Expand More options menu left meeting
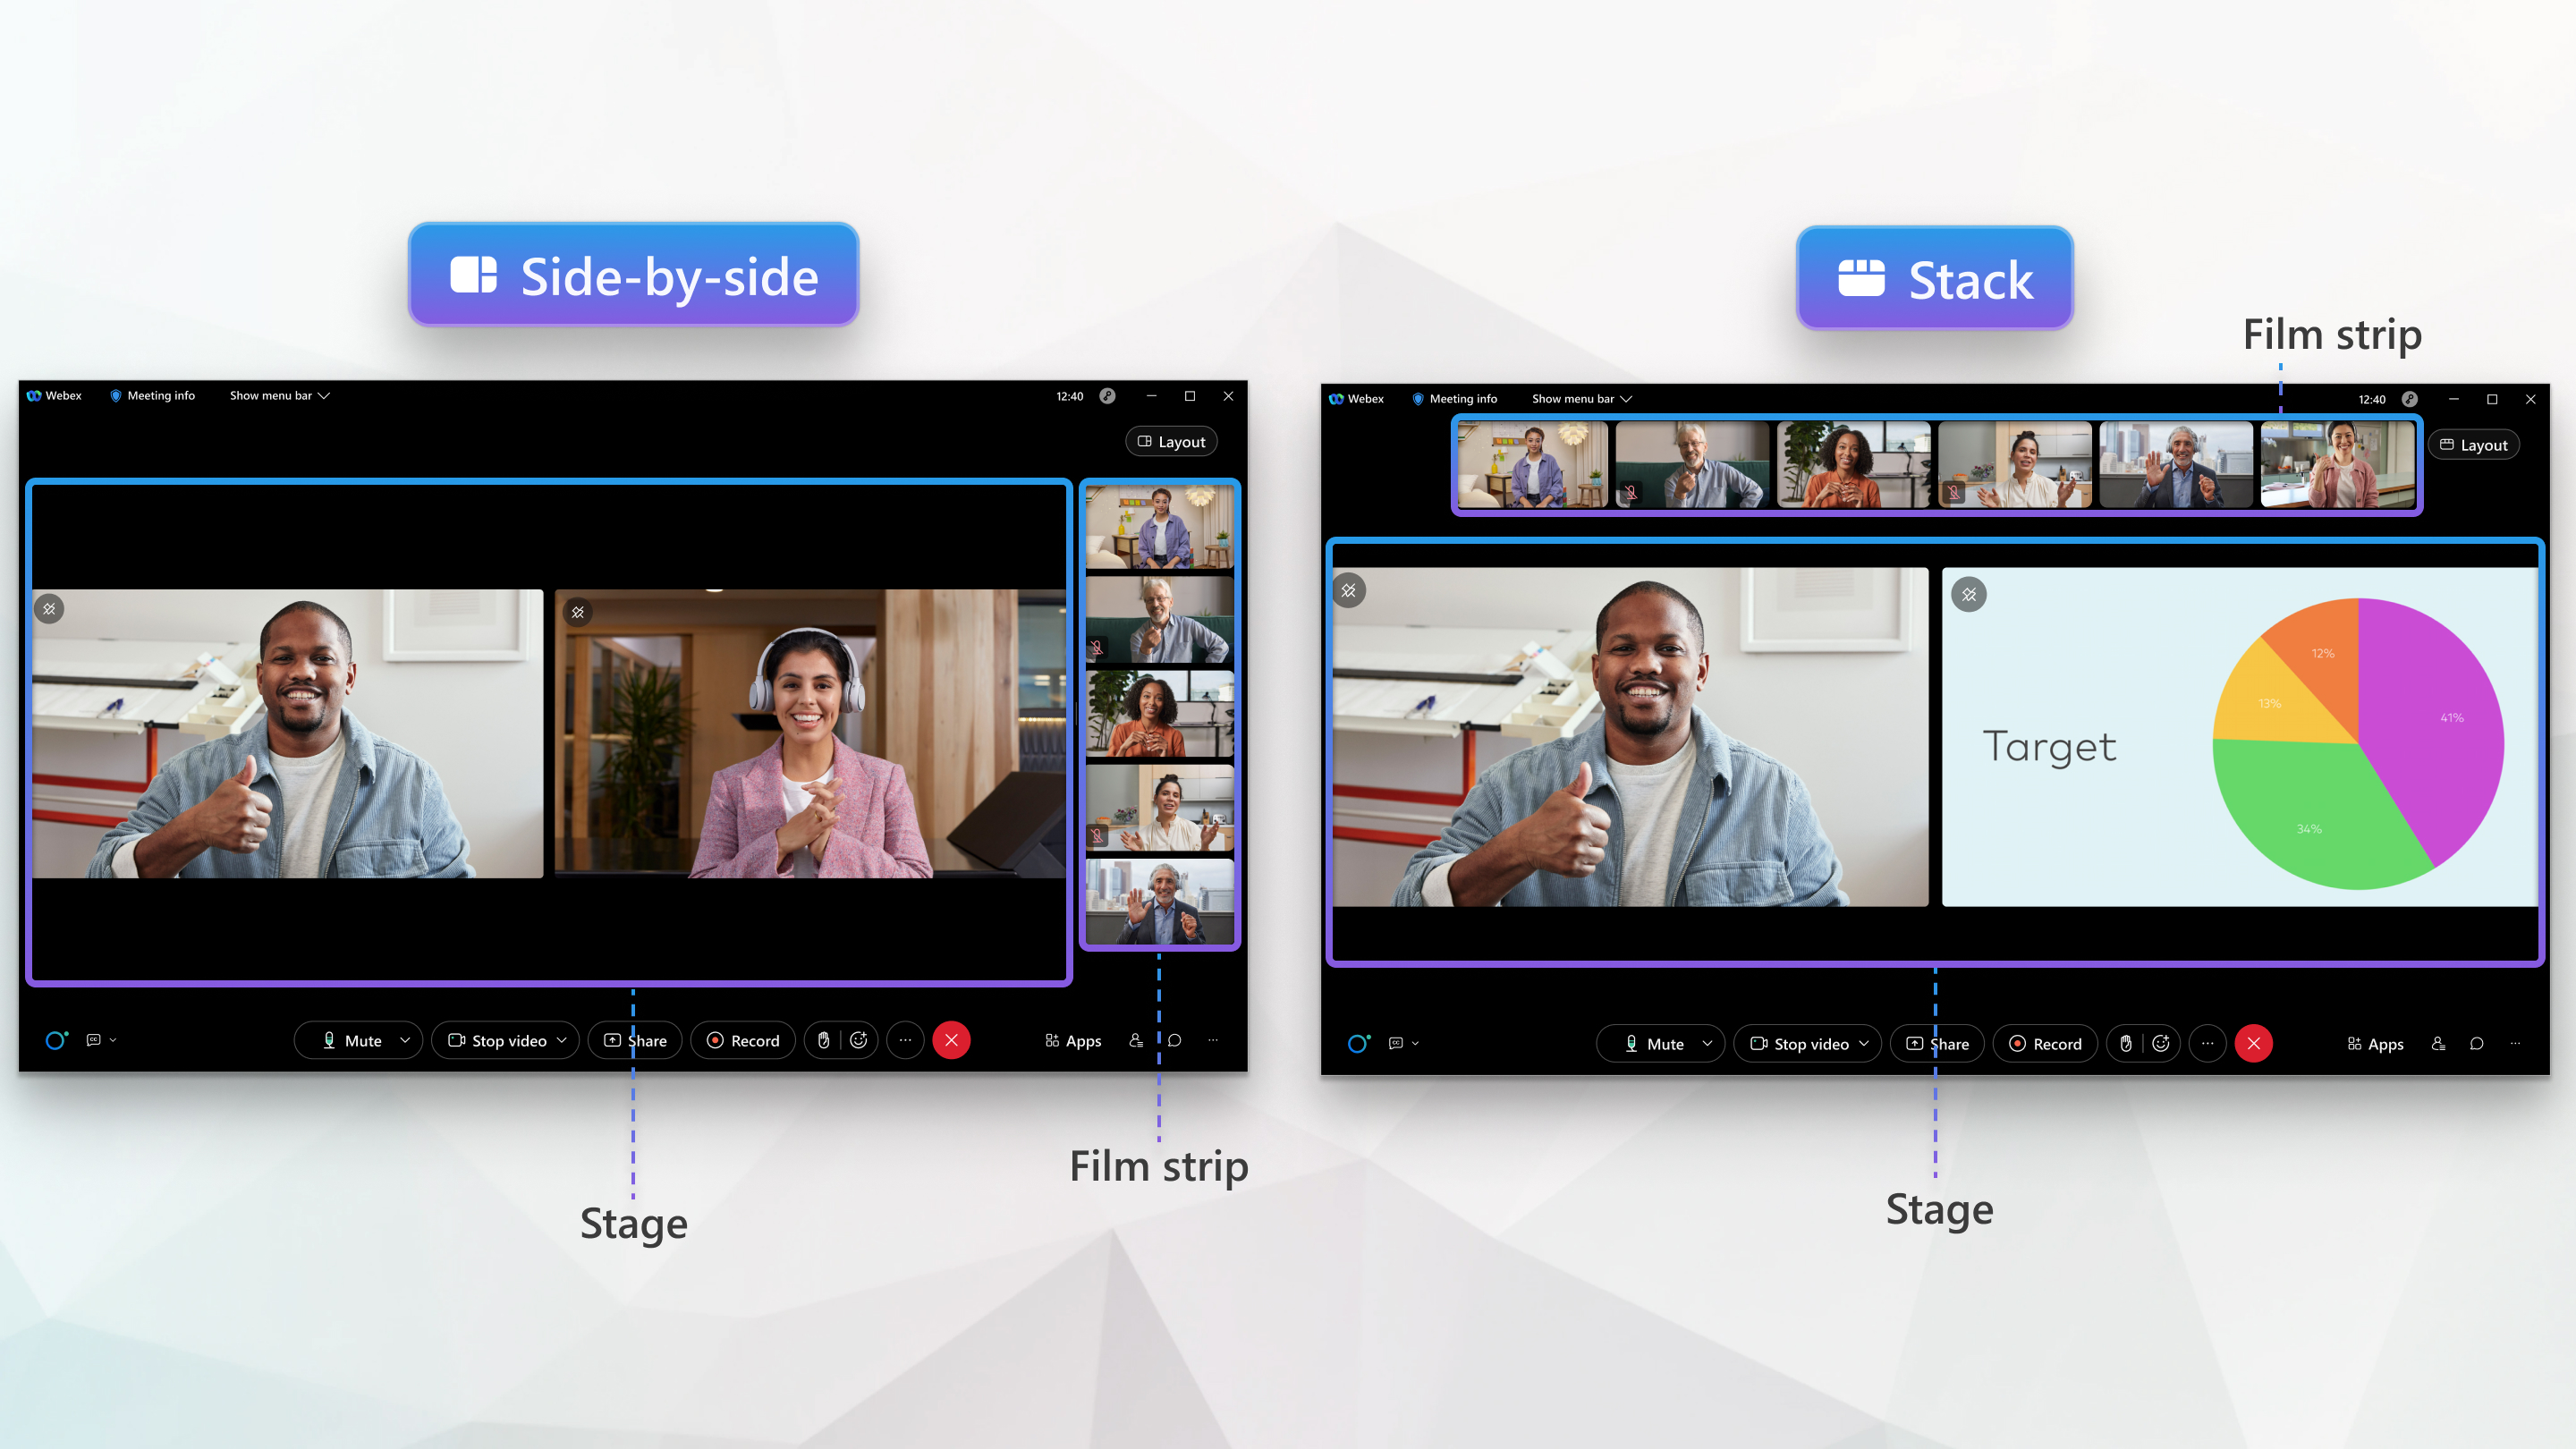 point(904,1038)
